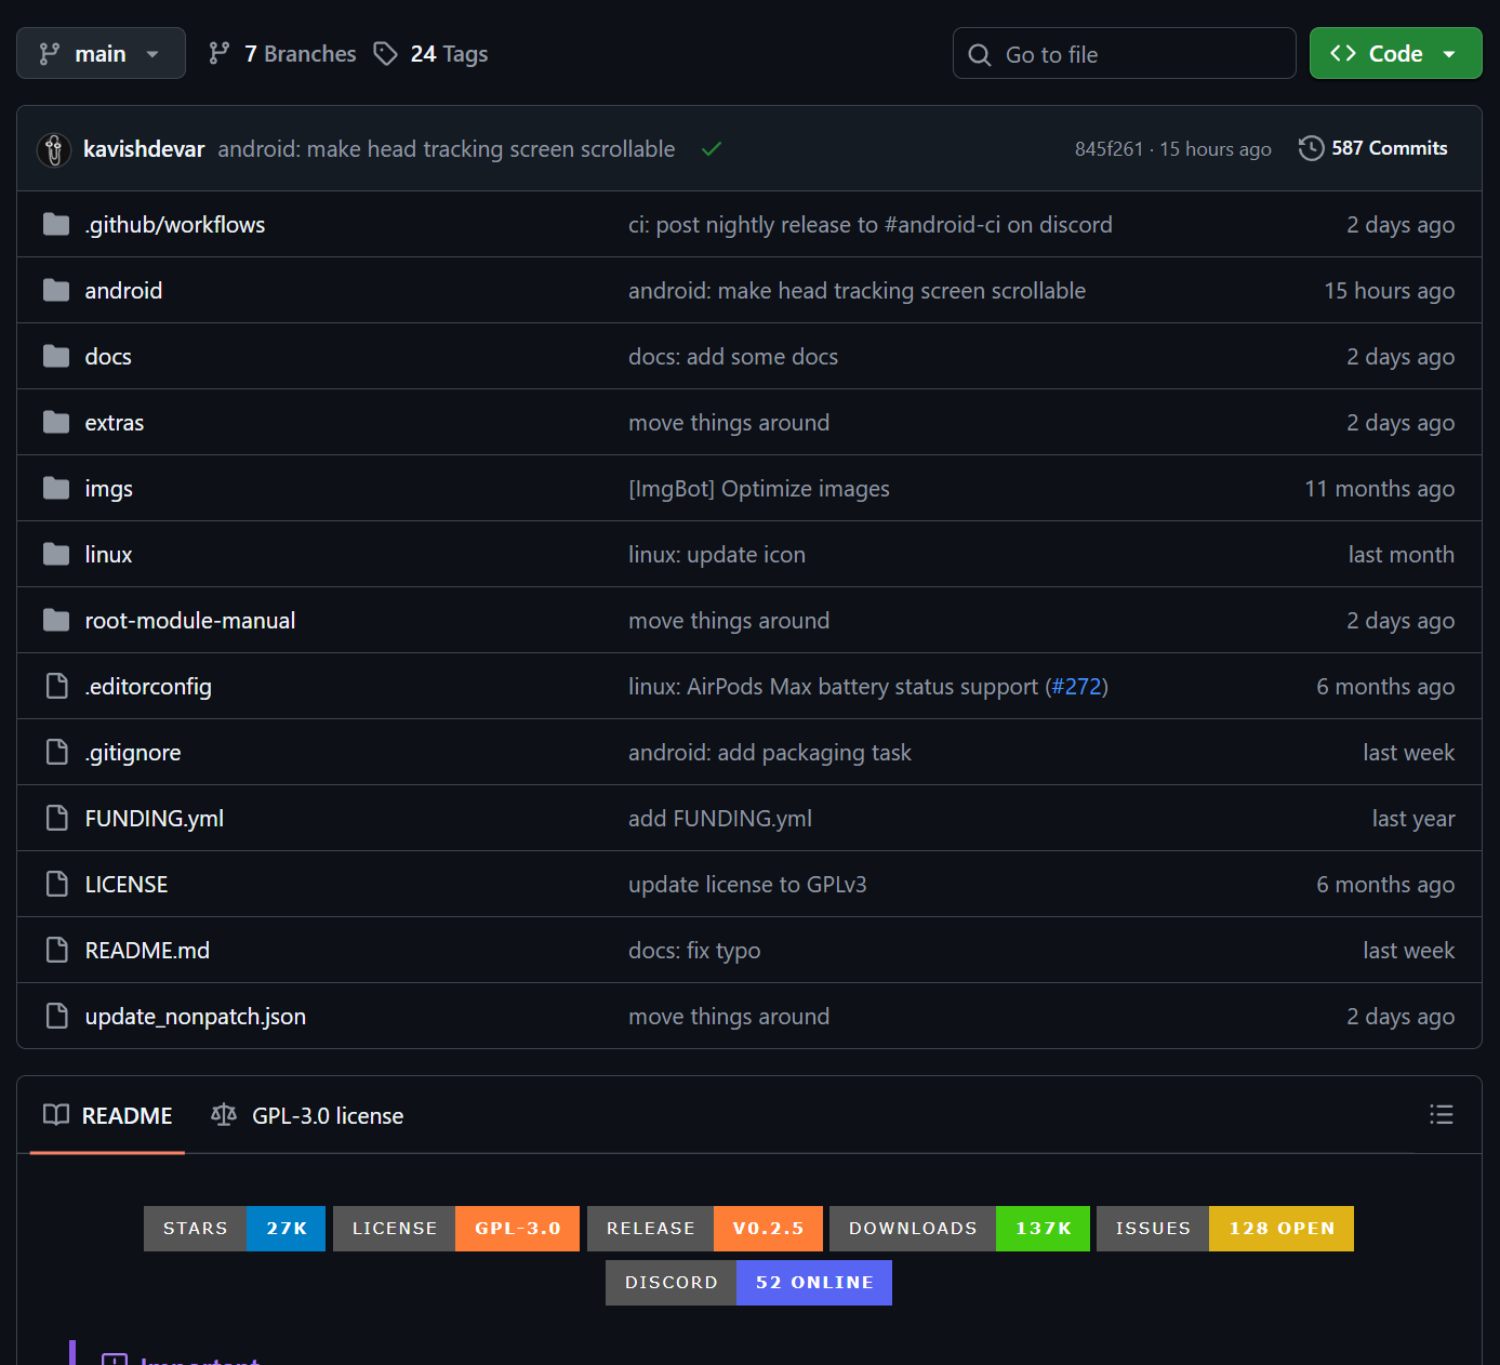The height and width of the screenshot is (1365, 1500).
Task: Click the Stars 27K badge
Action: [235, 1229]
